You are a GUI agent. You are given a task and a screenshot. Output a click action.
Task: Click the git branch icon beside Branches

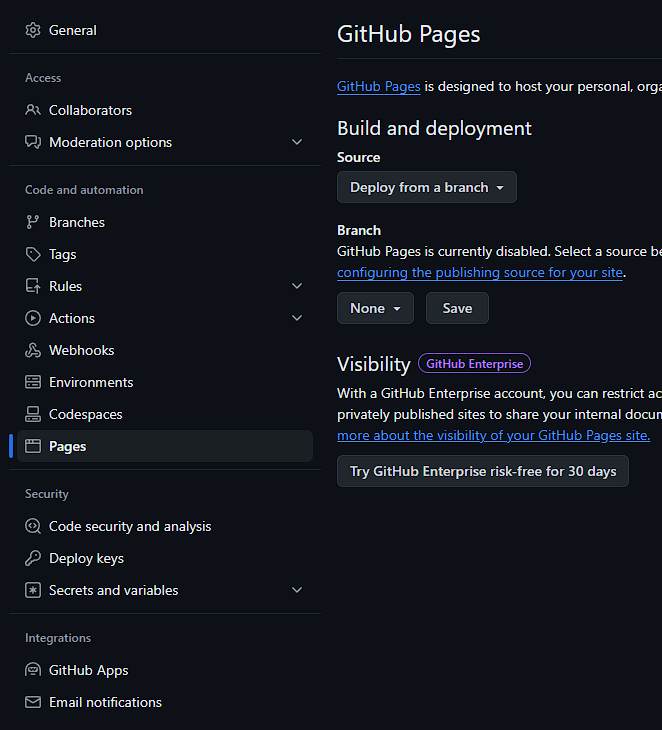click(33, 223)
